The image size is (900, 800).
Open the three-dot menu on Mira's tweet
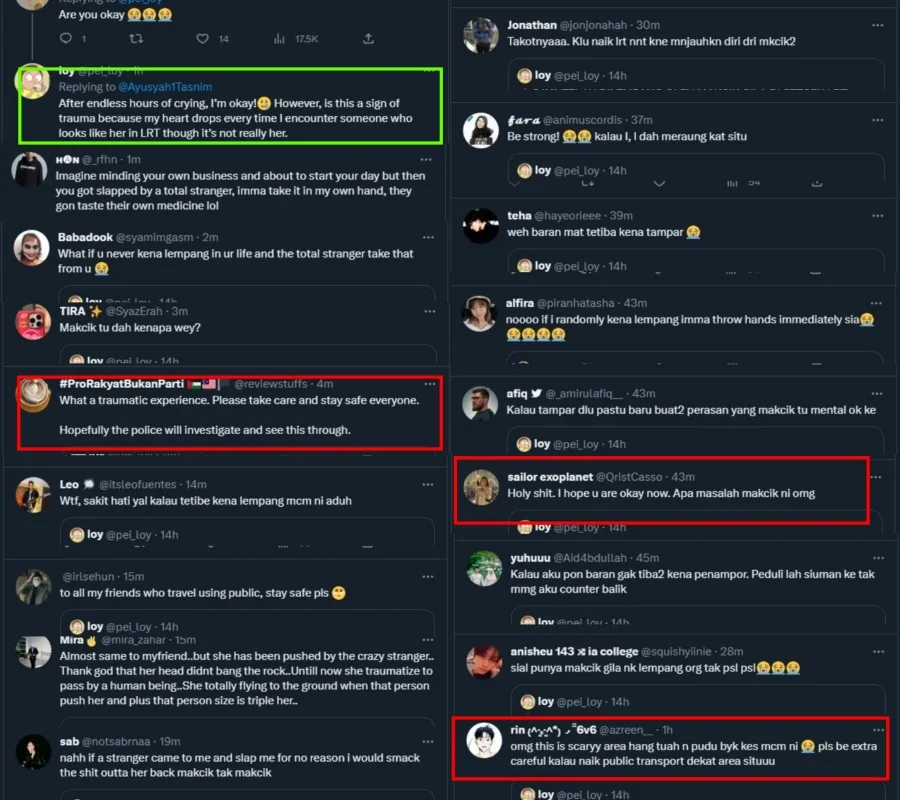click(428, 640)
